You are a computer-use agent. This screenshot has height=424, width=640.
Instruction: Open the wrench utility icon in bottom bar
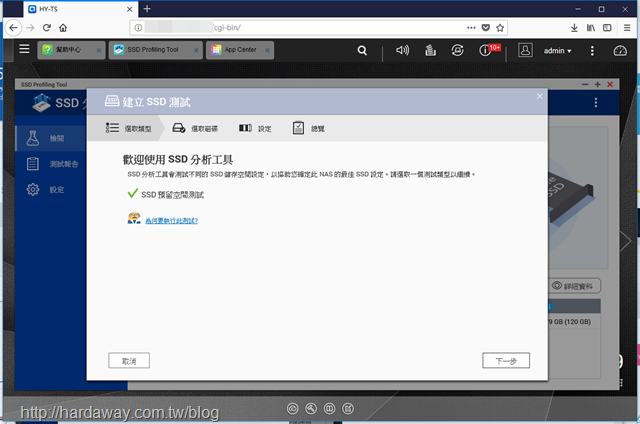click(311, 408)
